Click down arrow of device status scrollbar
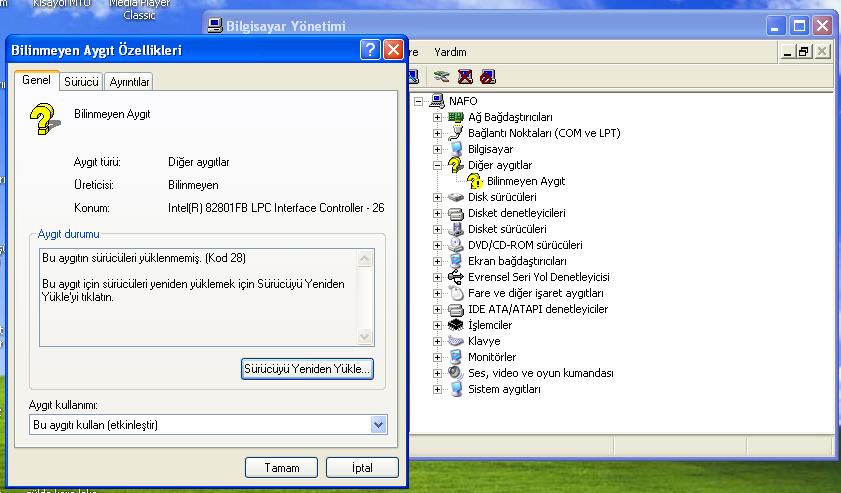841x493 pixels. tap(365, 338)
